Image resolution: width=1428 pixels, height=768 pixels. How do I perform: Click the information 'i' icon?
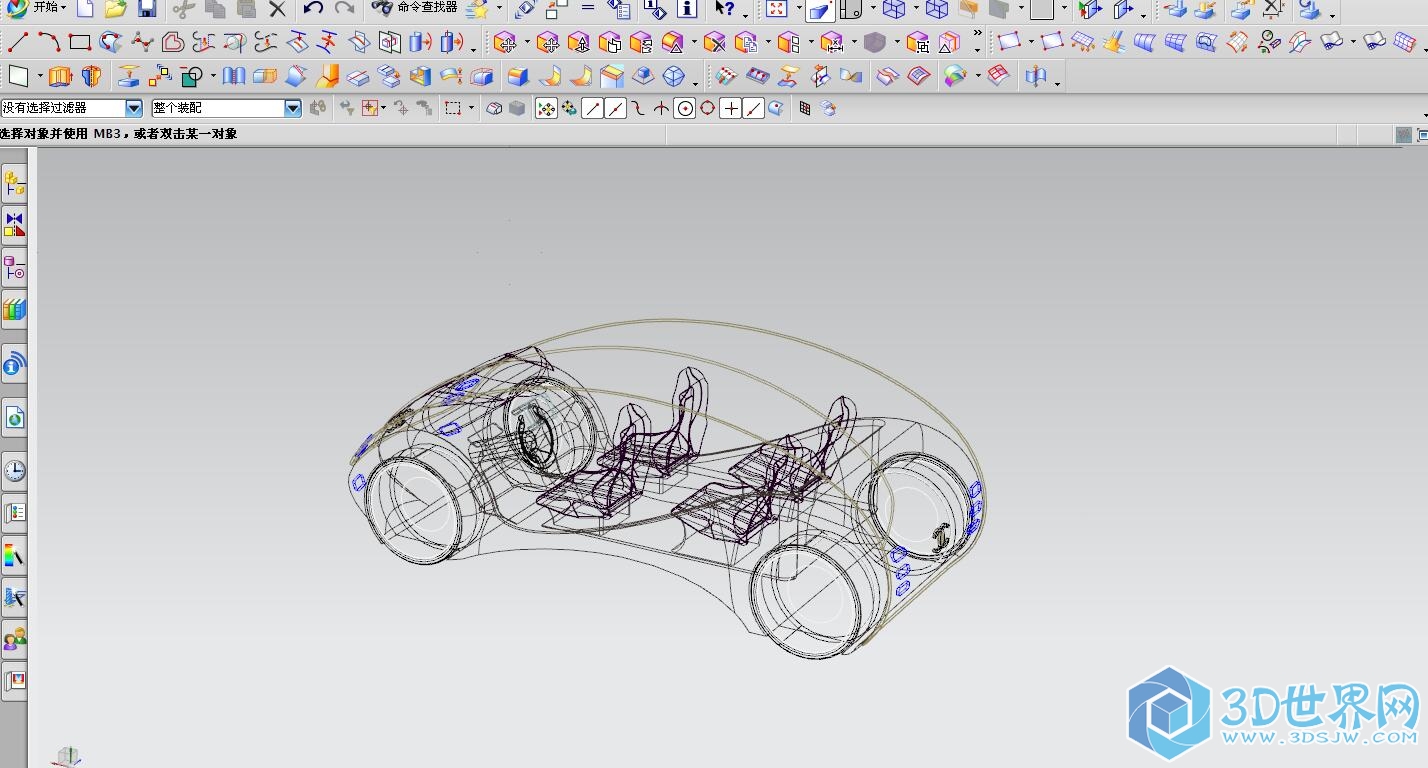687,9
